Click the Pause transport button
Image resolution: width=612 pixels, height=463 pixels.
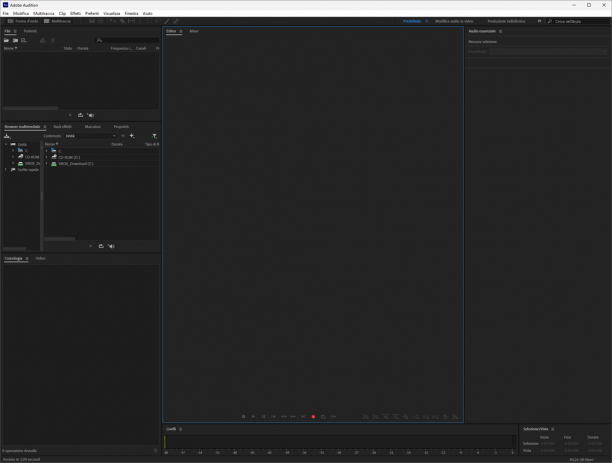263,417
